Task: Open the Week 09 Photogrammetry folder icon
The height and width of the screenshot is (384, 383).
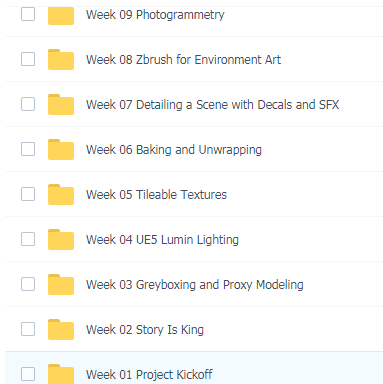Action: click(x=61, y=15)
